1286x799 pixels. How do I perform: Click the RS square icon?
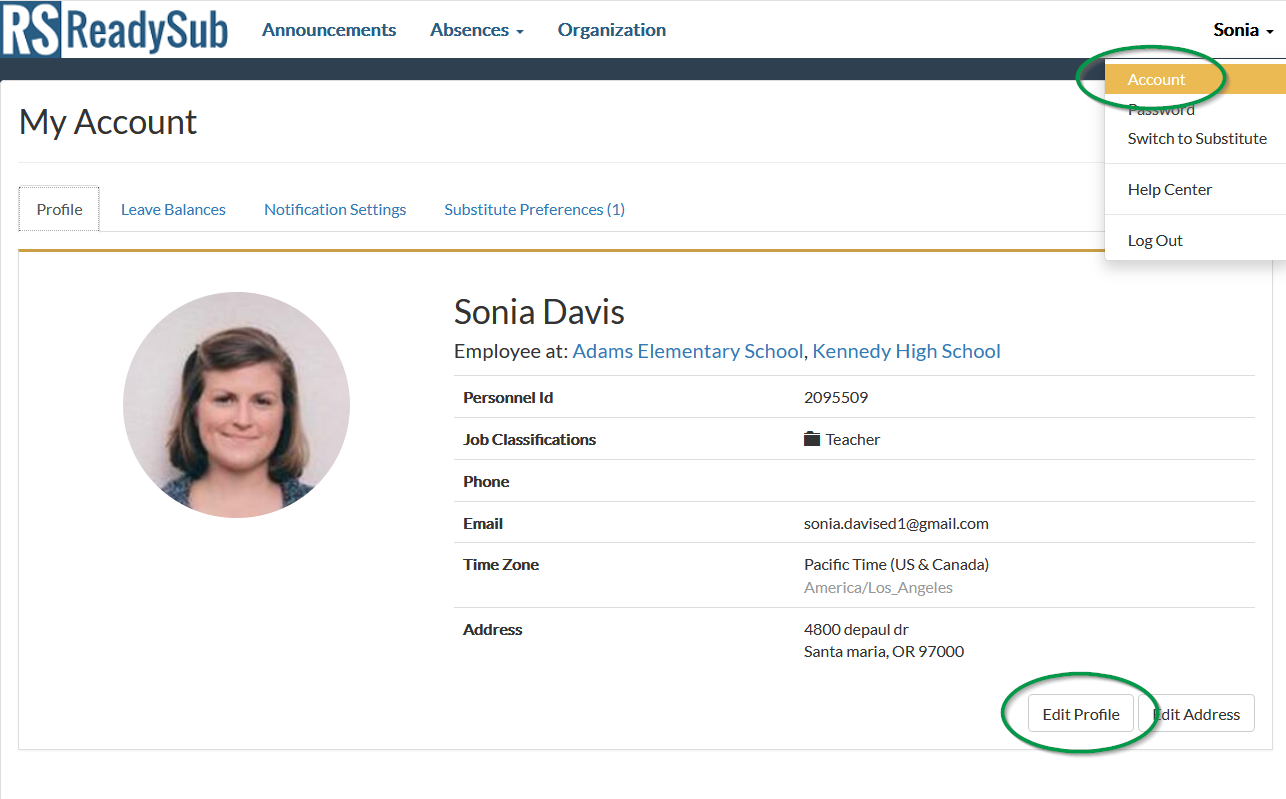(30, 29)
